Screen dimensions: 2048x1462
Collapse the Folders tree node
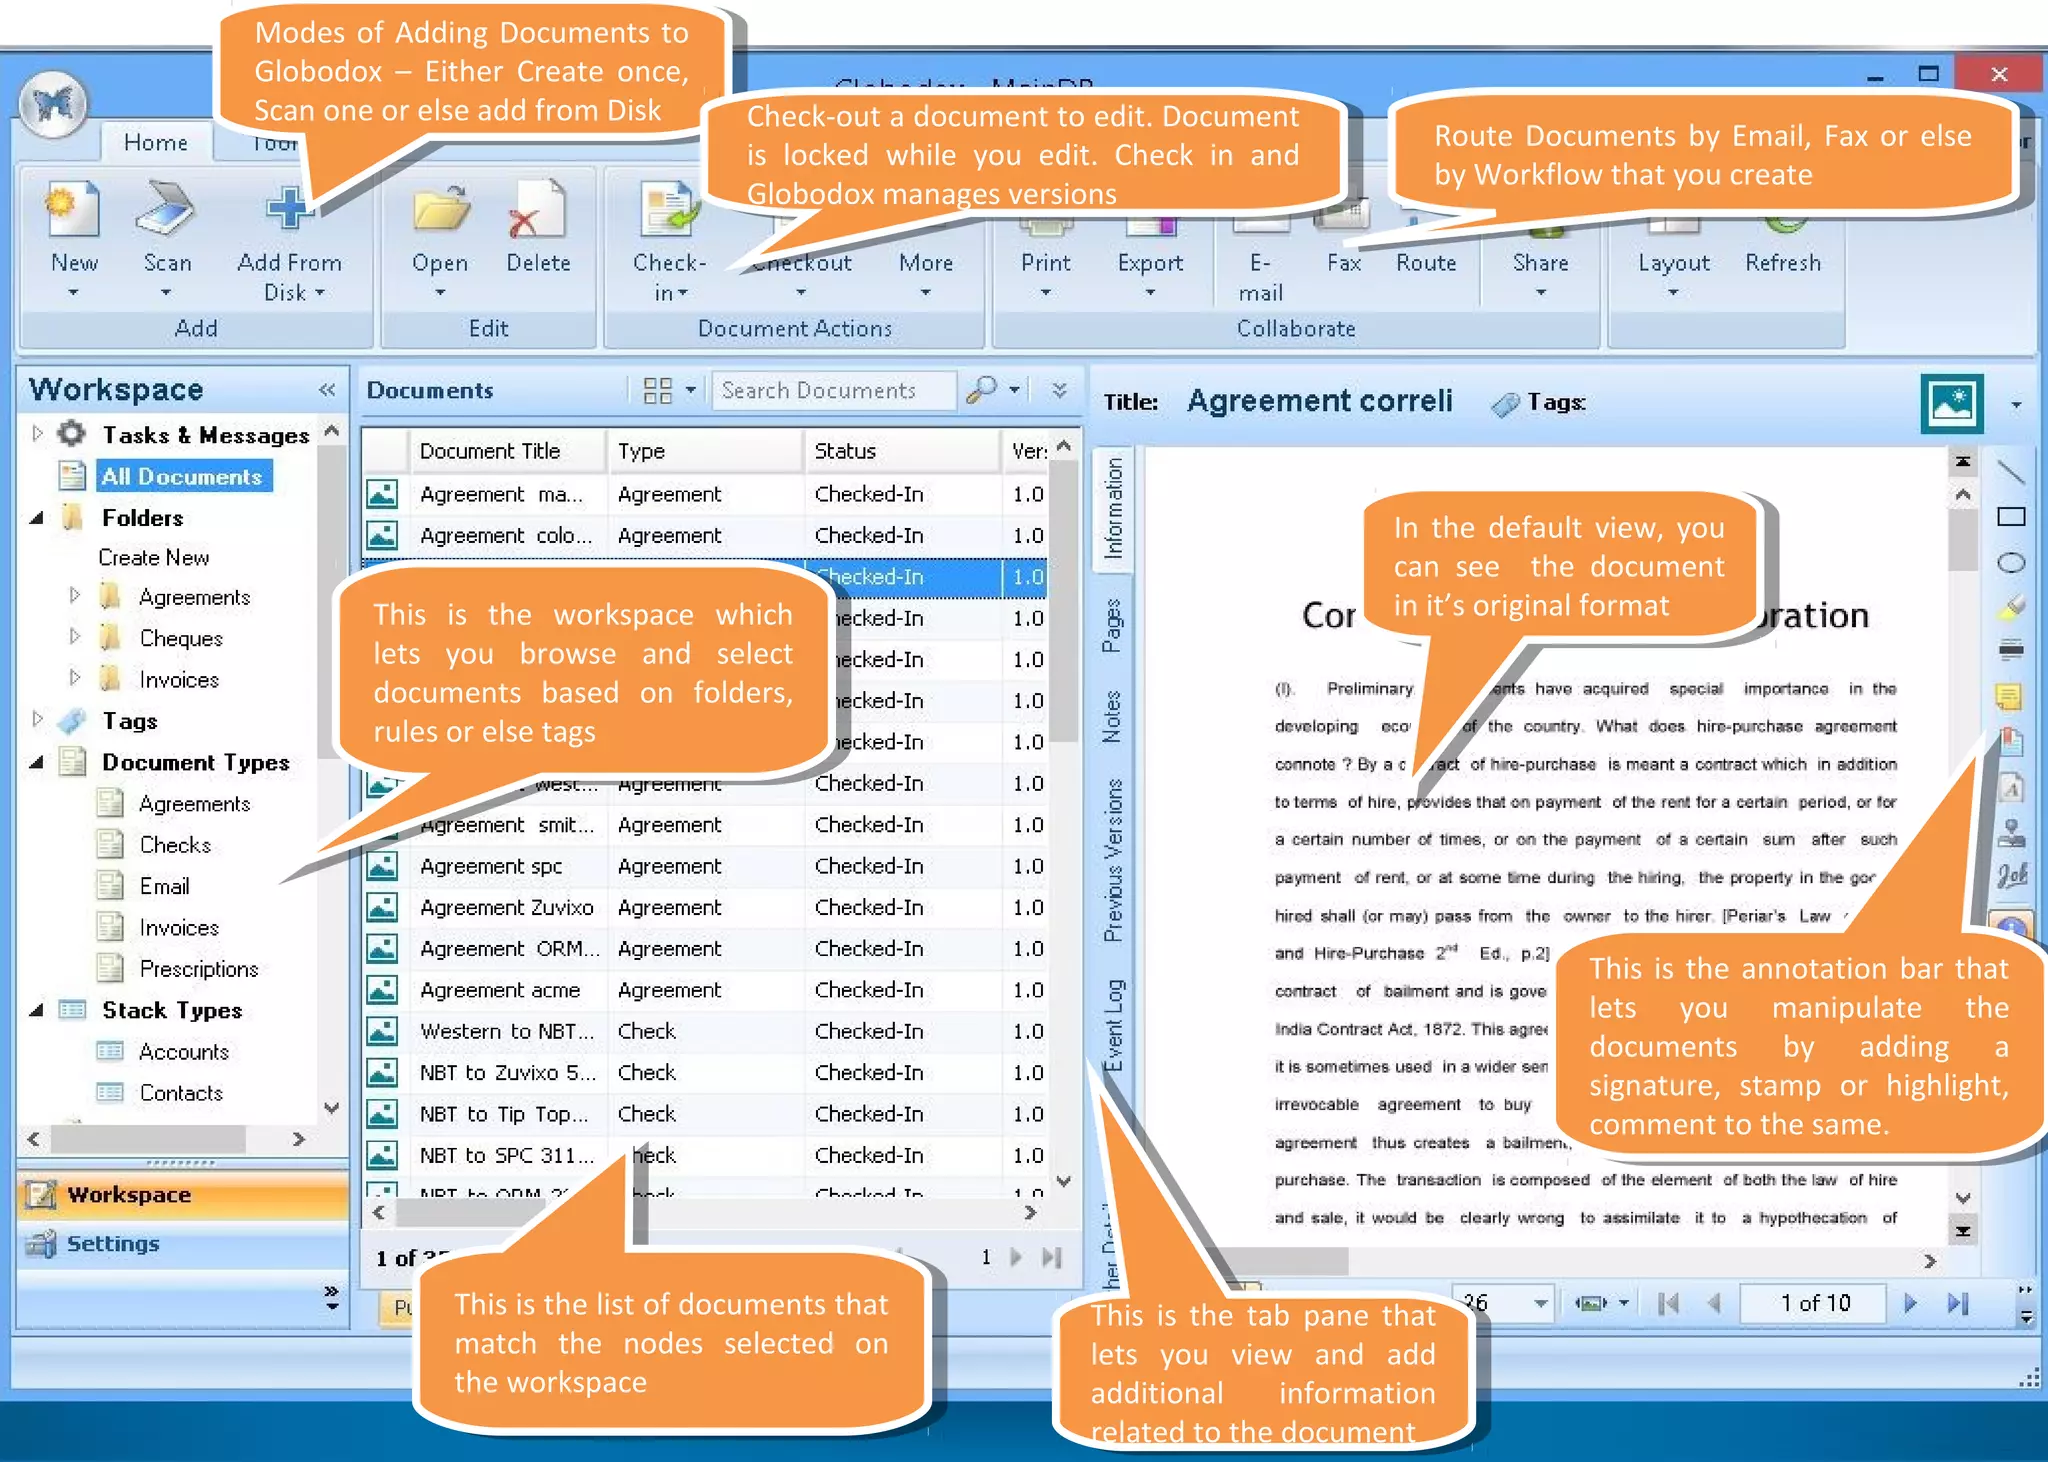pyautogui.click(x=37, y=518)
